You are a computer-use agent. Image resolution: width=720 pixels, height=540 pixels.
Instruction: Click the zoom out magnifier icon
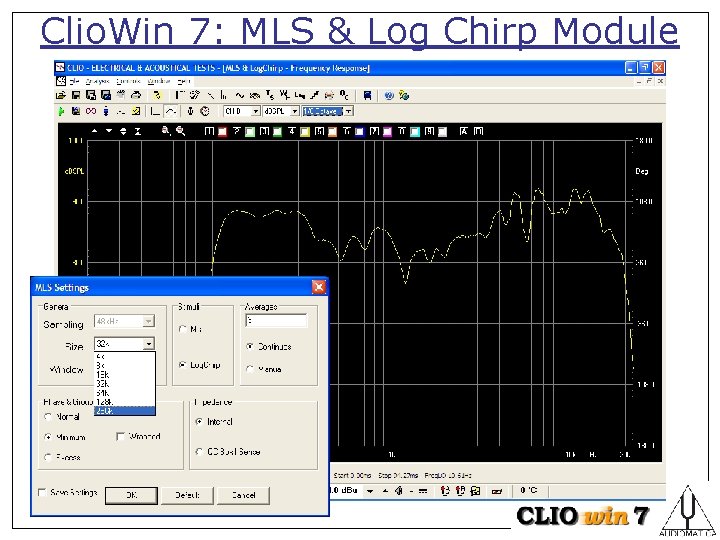(180, 131)
